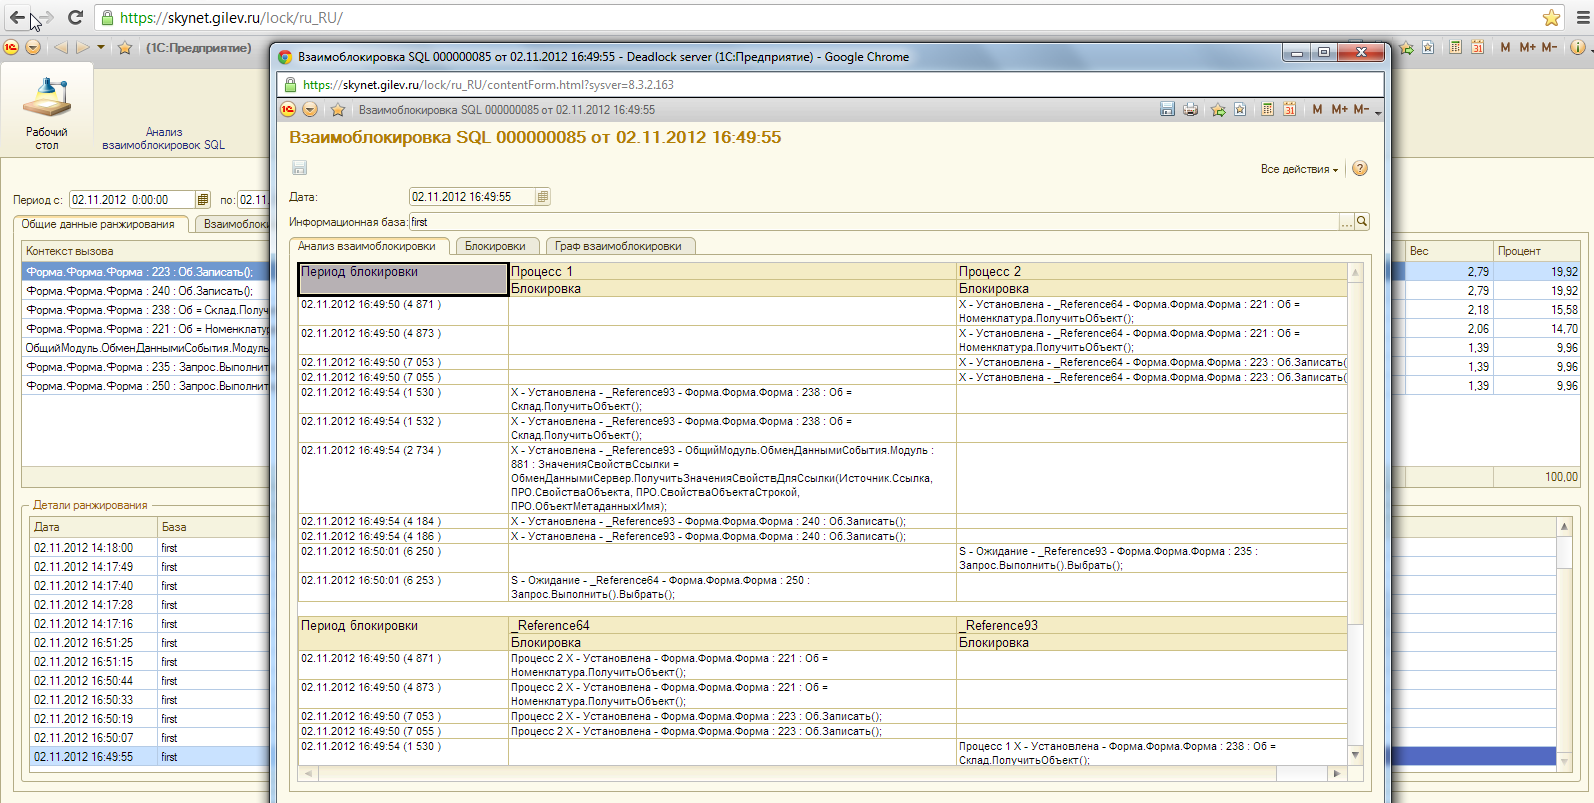Print using the printer icon in the popup toolbar
This screenshot has width=1594, height=803.
1190,109
